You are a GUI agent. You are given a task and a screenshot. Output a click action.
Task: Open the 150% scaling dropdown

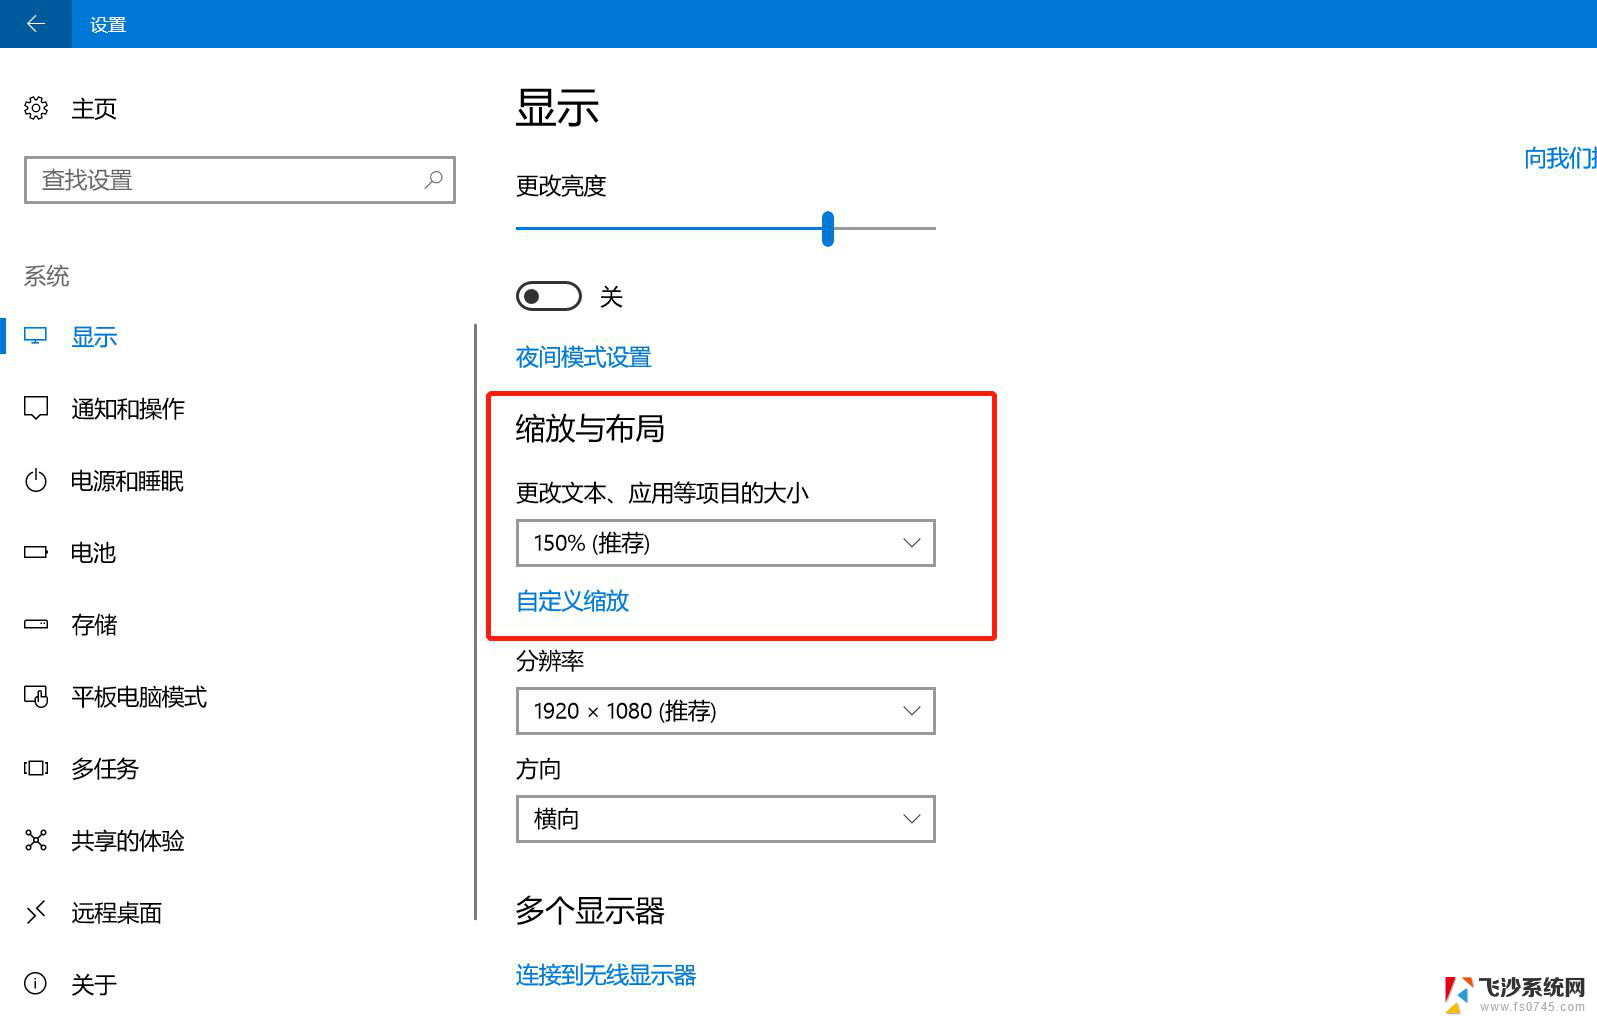tap(726, 543)
